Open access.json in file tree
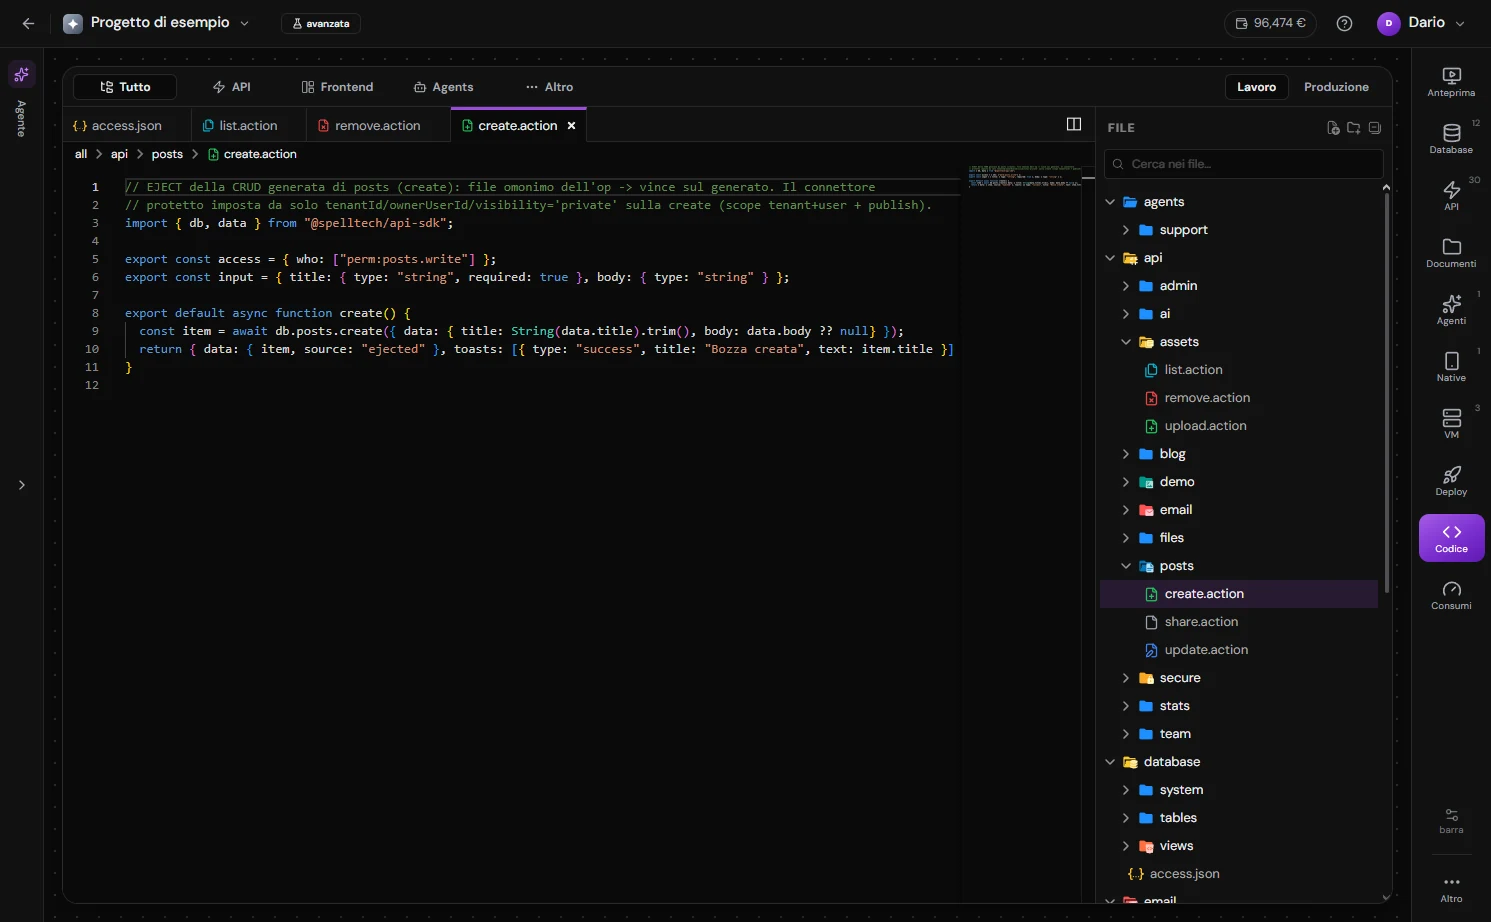This screenshot has width=1491, height=922. pyautogui.click(x=1240, y=874)
